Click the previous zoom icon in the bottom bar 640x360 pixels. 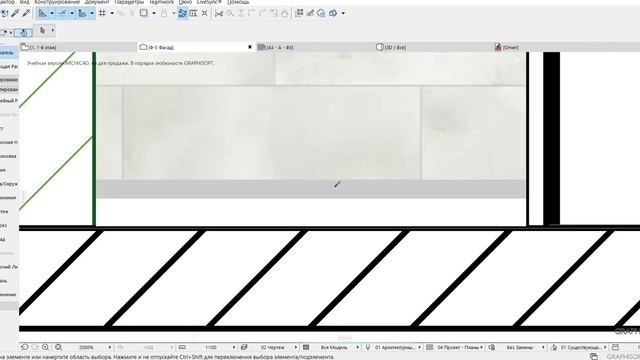click(24, 347)
